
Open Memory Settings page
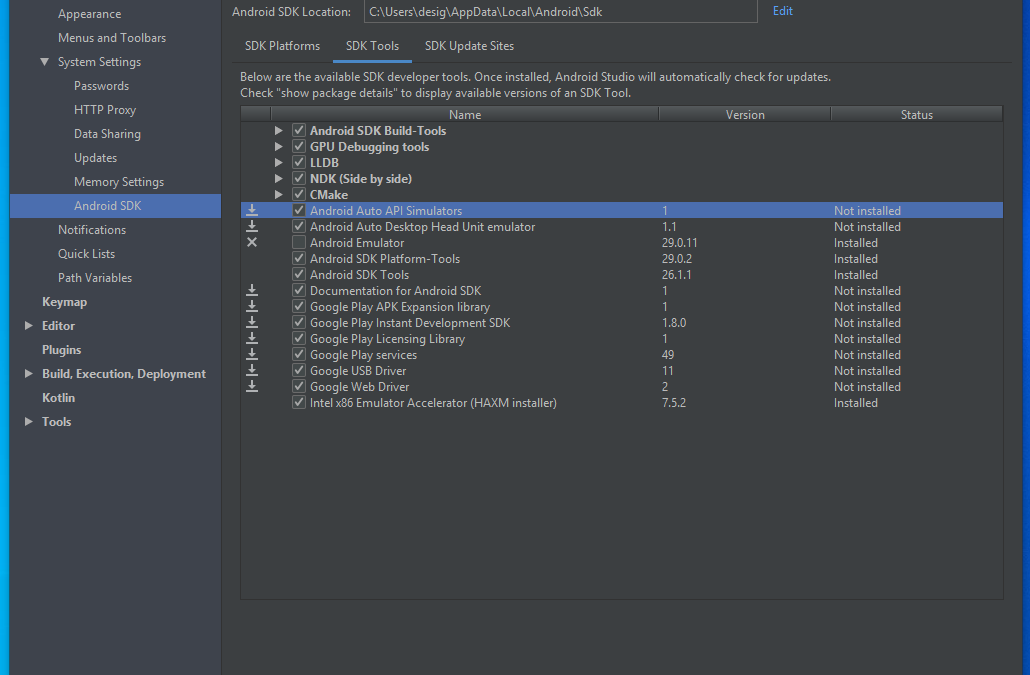[119, 182]
